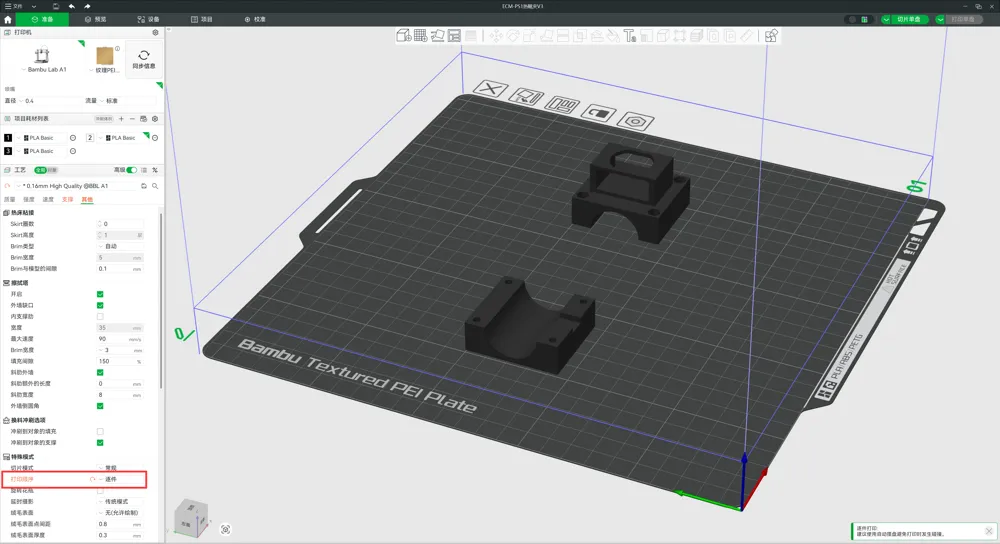Zoom to fit icon beside view cube

(x=225, y=529)
